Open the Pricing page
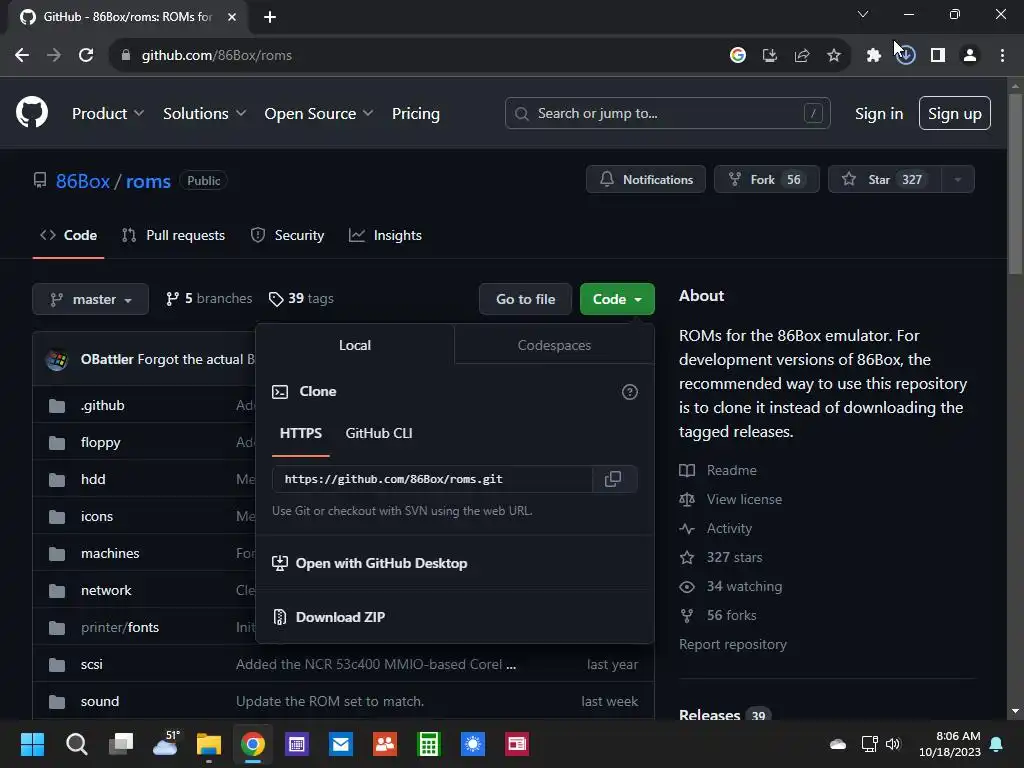1024x768 pixels. pyautogui.click(x=416, y=114)
